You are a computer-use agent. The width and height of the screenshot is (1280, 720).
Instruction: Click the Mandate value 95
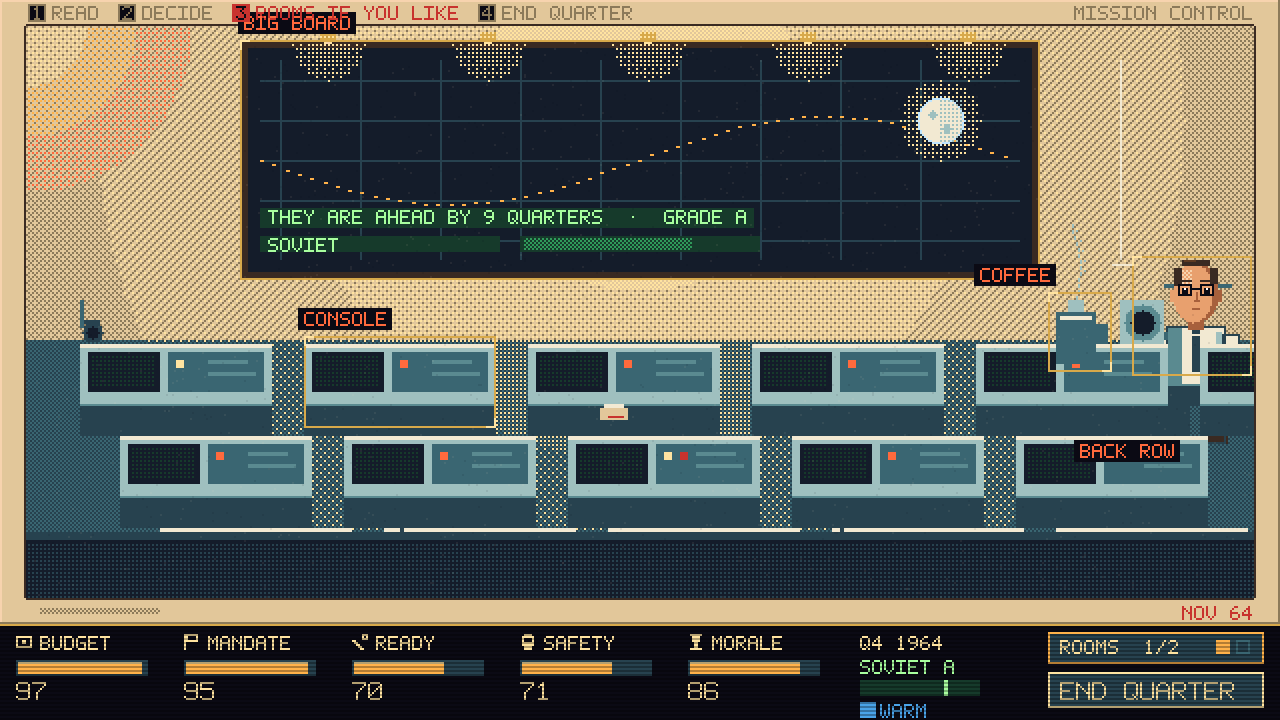[x=199, y=691]
